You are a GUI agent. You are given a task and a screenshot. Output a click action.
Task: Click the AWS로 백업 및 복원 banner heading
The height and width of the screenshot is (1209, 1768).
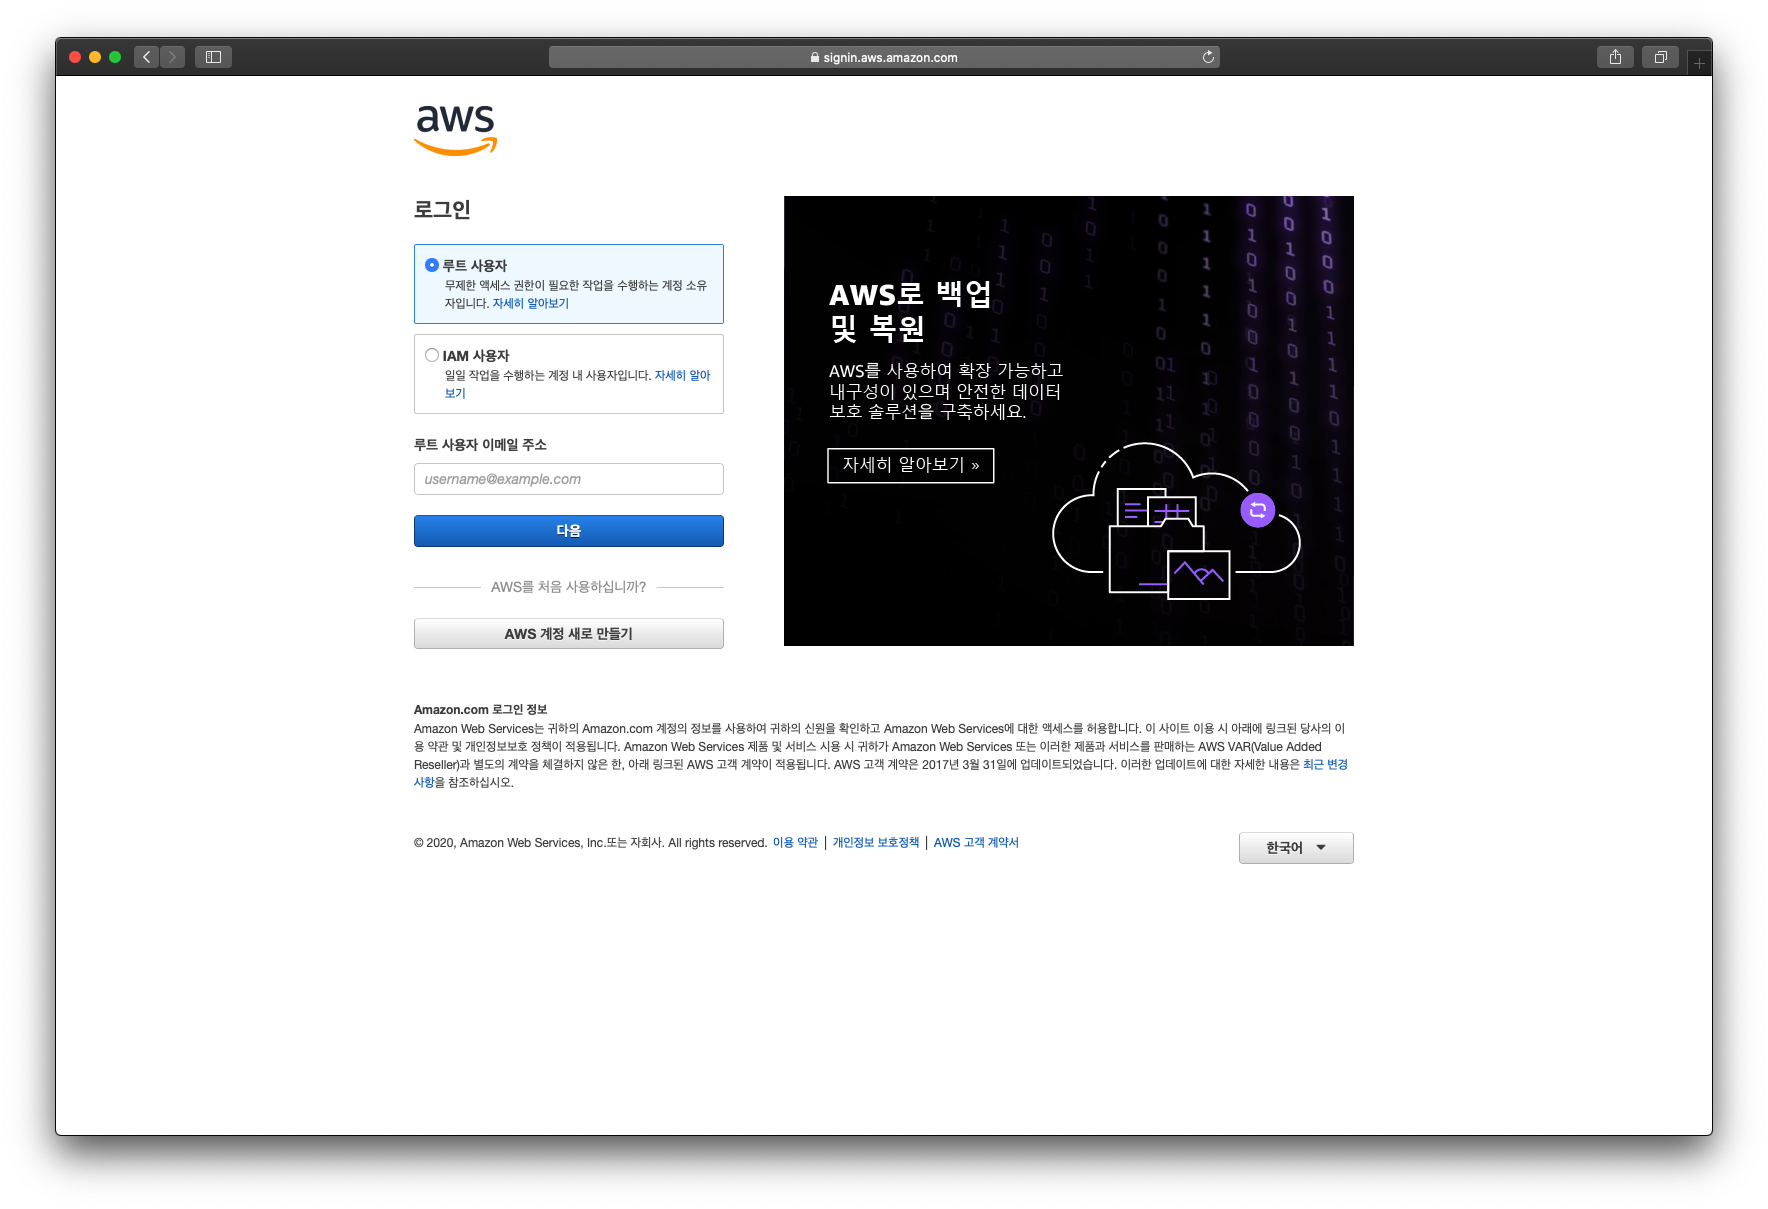[910, 311]
